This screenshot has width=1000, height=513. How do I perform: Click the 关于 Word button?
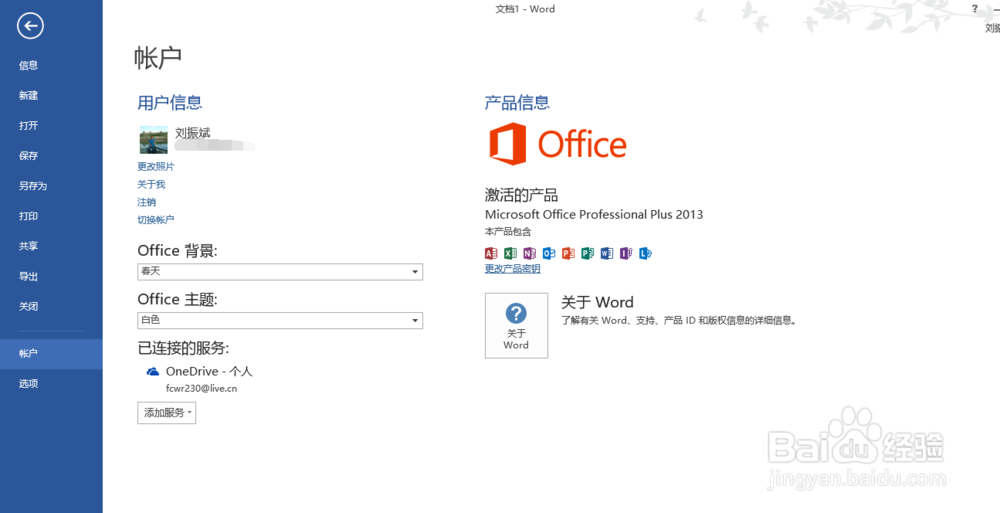pos(516,325)
